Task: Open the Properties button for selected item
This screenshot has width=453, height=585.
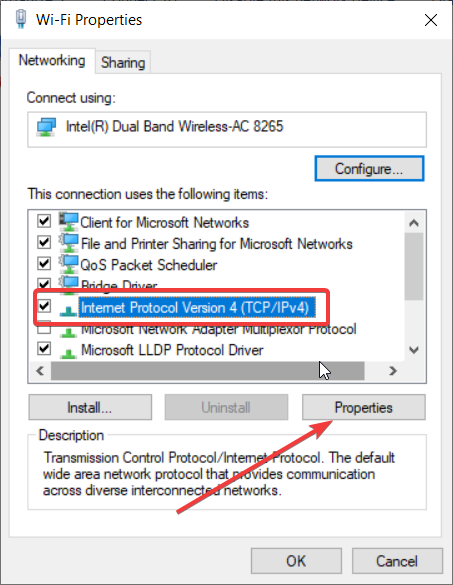Action: [x=363, y=407]
